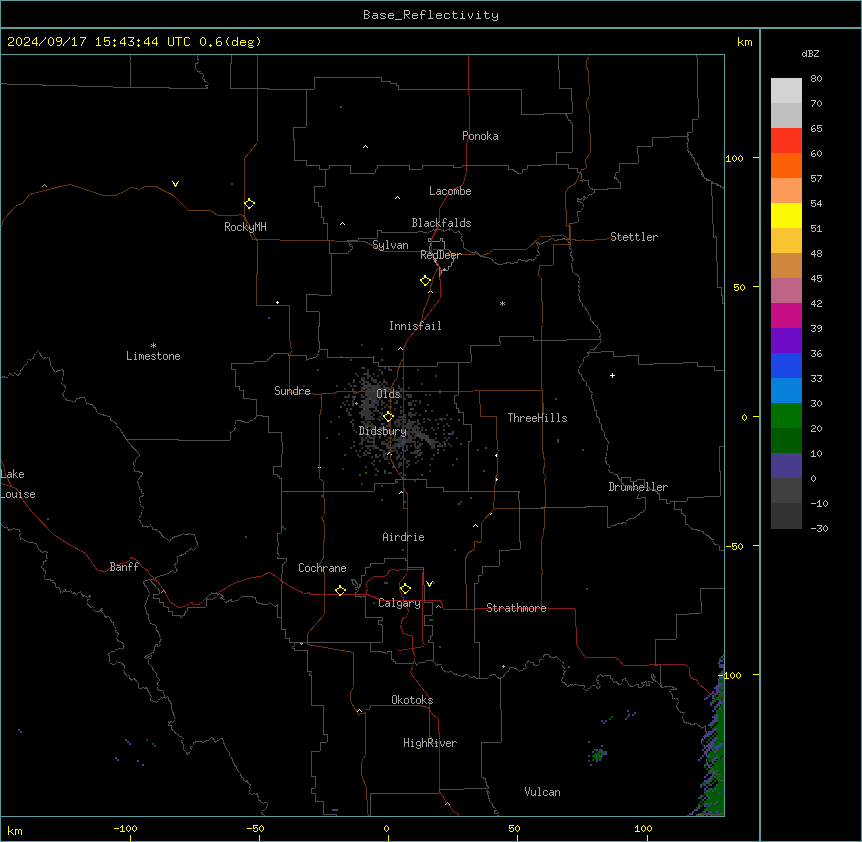862x842 pixels.
Task: Click the Calgary city label
Action: point(399,603)
